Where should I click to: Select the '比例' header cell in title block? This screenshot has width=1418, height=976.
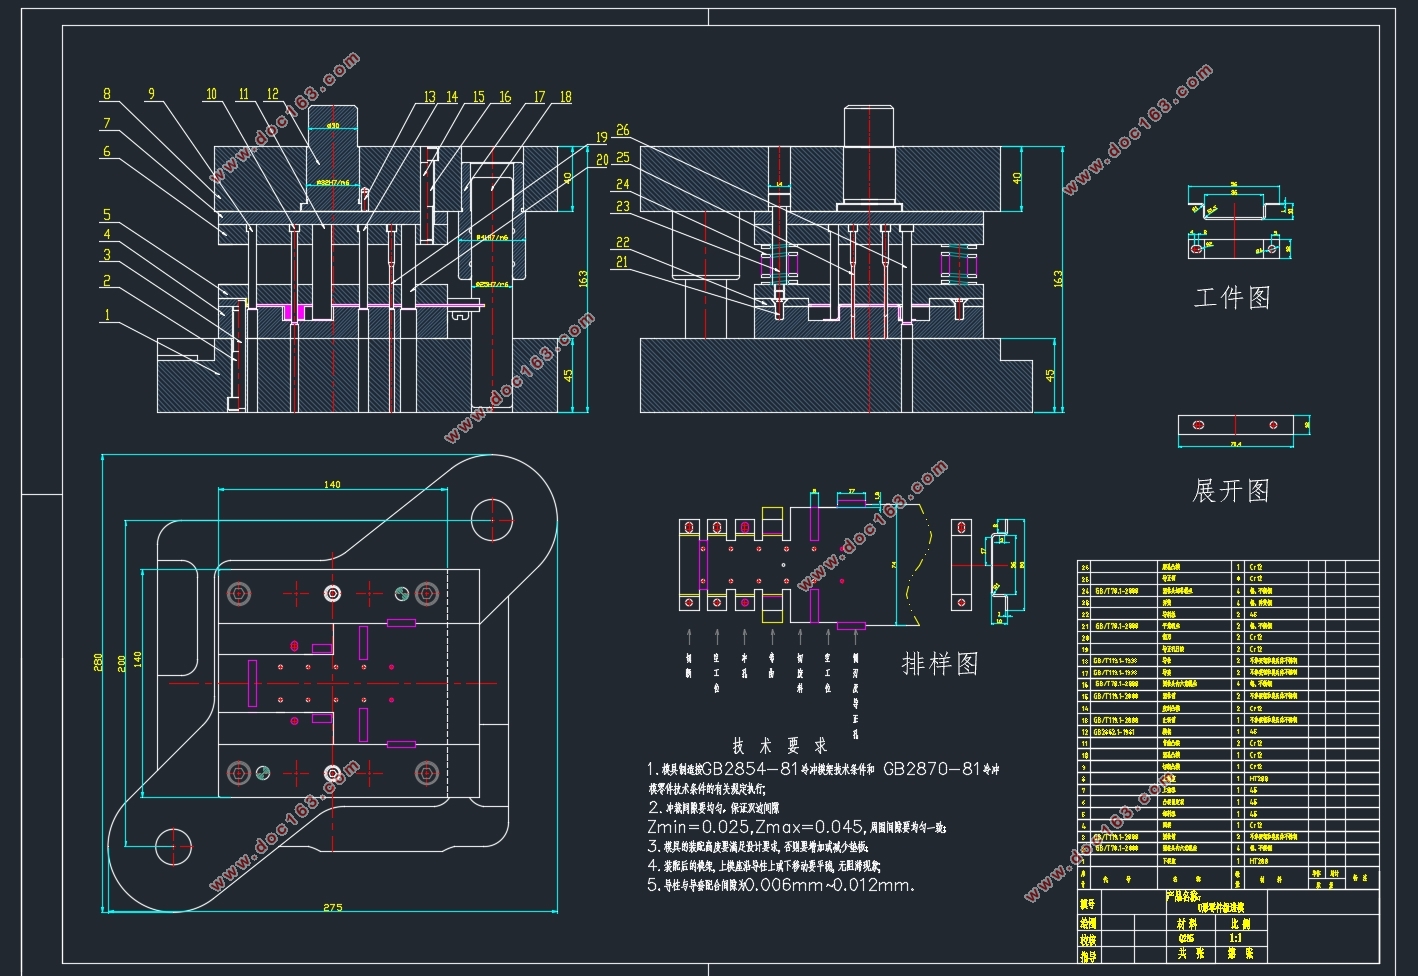coord(1240,925)
